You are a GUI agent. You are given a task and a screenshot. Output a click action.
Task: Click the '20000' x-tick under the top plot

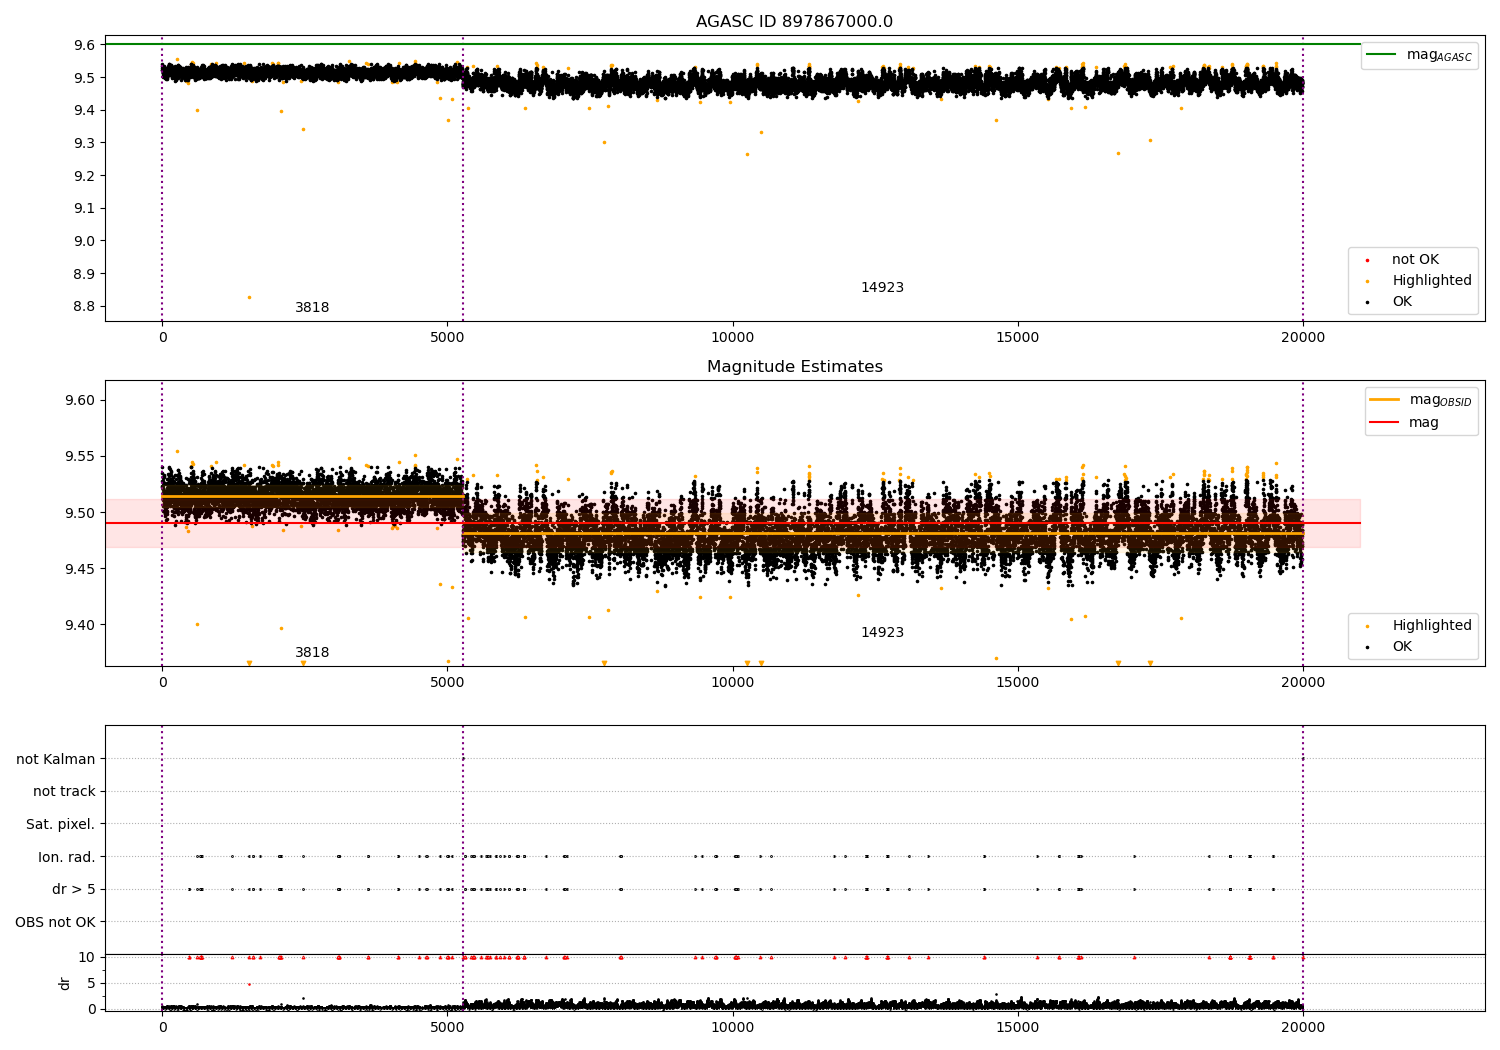(x=1303, y=338)
